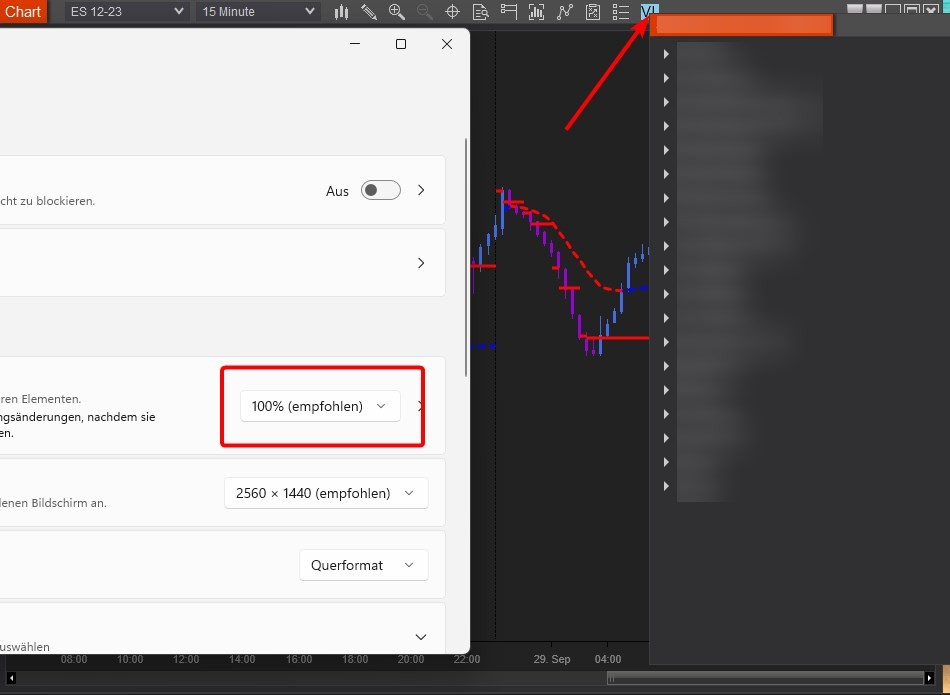Open the strategies line-node icon

(565, 12)
